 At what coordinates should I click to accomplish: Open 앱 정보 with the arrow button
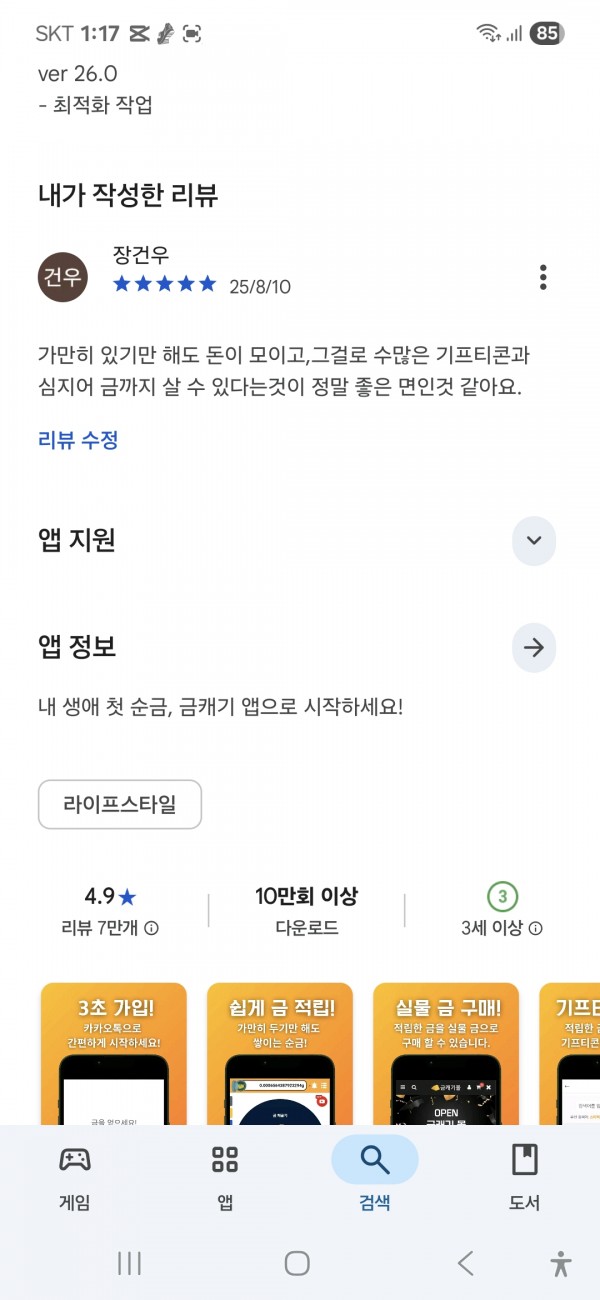534,648
